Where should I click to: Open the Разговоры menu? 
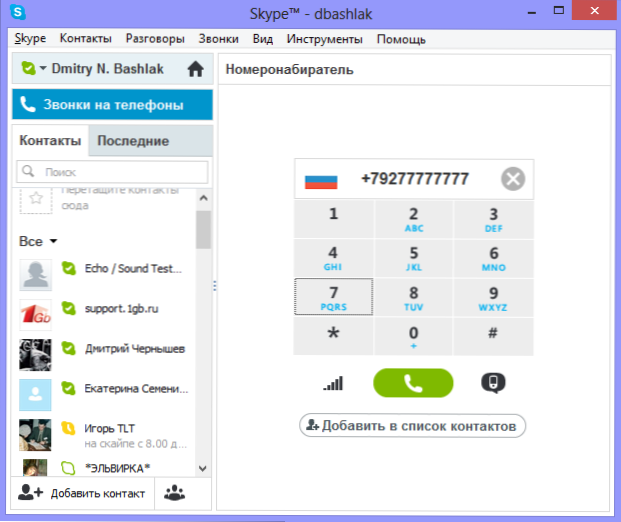click(x=155, y=39)
